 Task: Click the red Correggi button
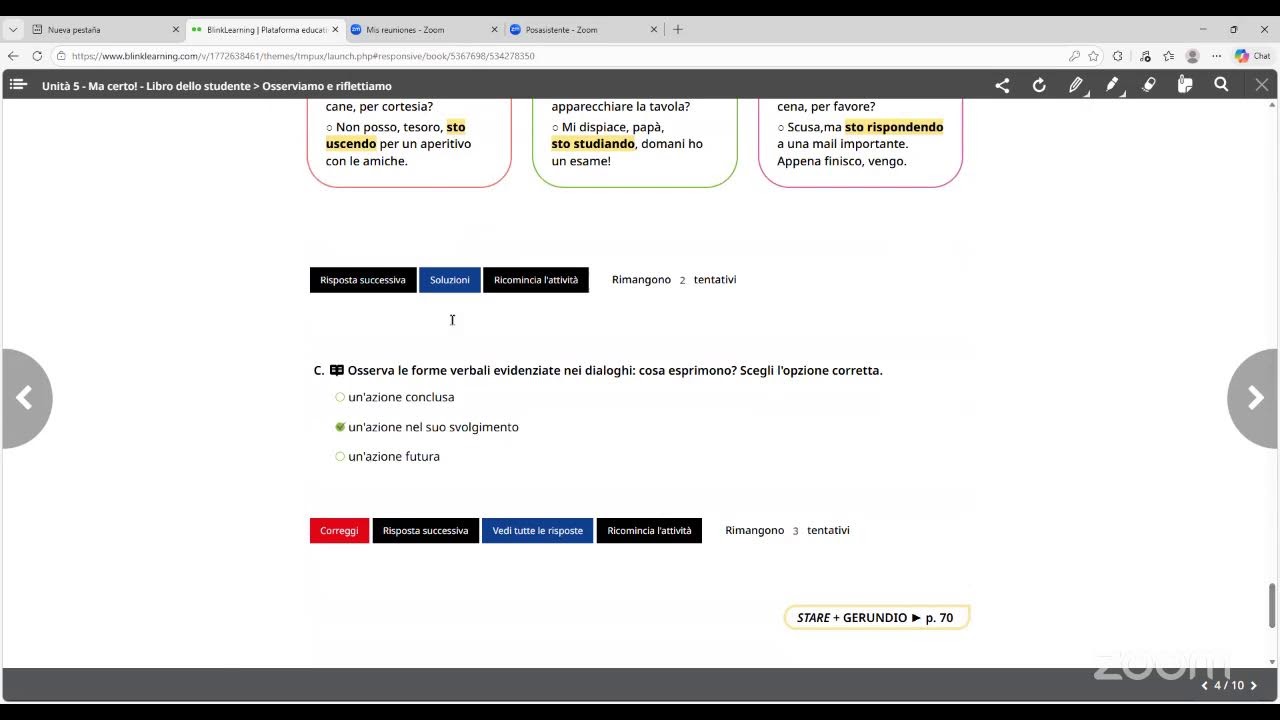pos(339,530)
